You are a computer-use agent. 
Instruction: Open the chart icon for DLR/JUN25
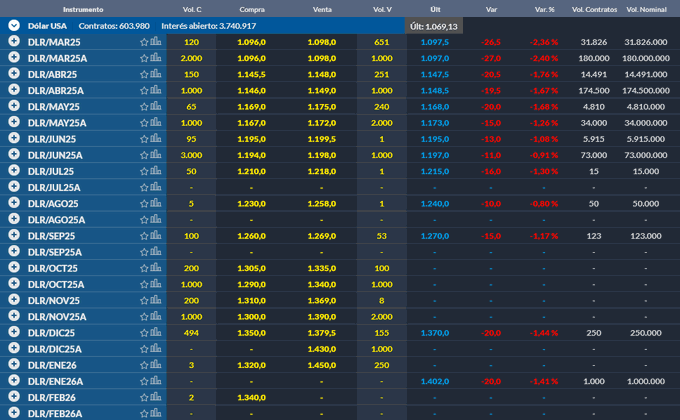click(x=156, y=138)
